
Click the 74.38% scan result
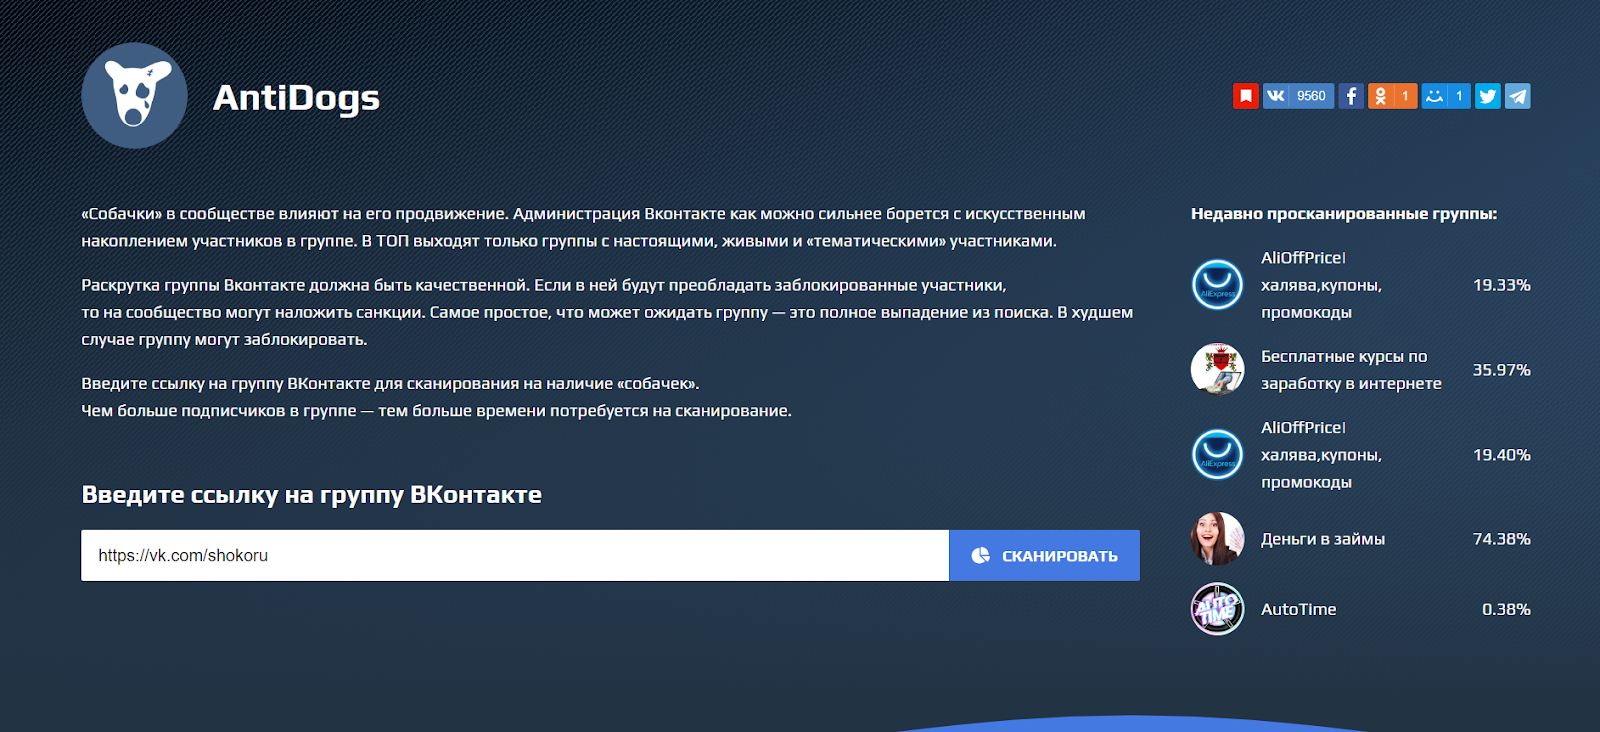(x=1501, y=539)
